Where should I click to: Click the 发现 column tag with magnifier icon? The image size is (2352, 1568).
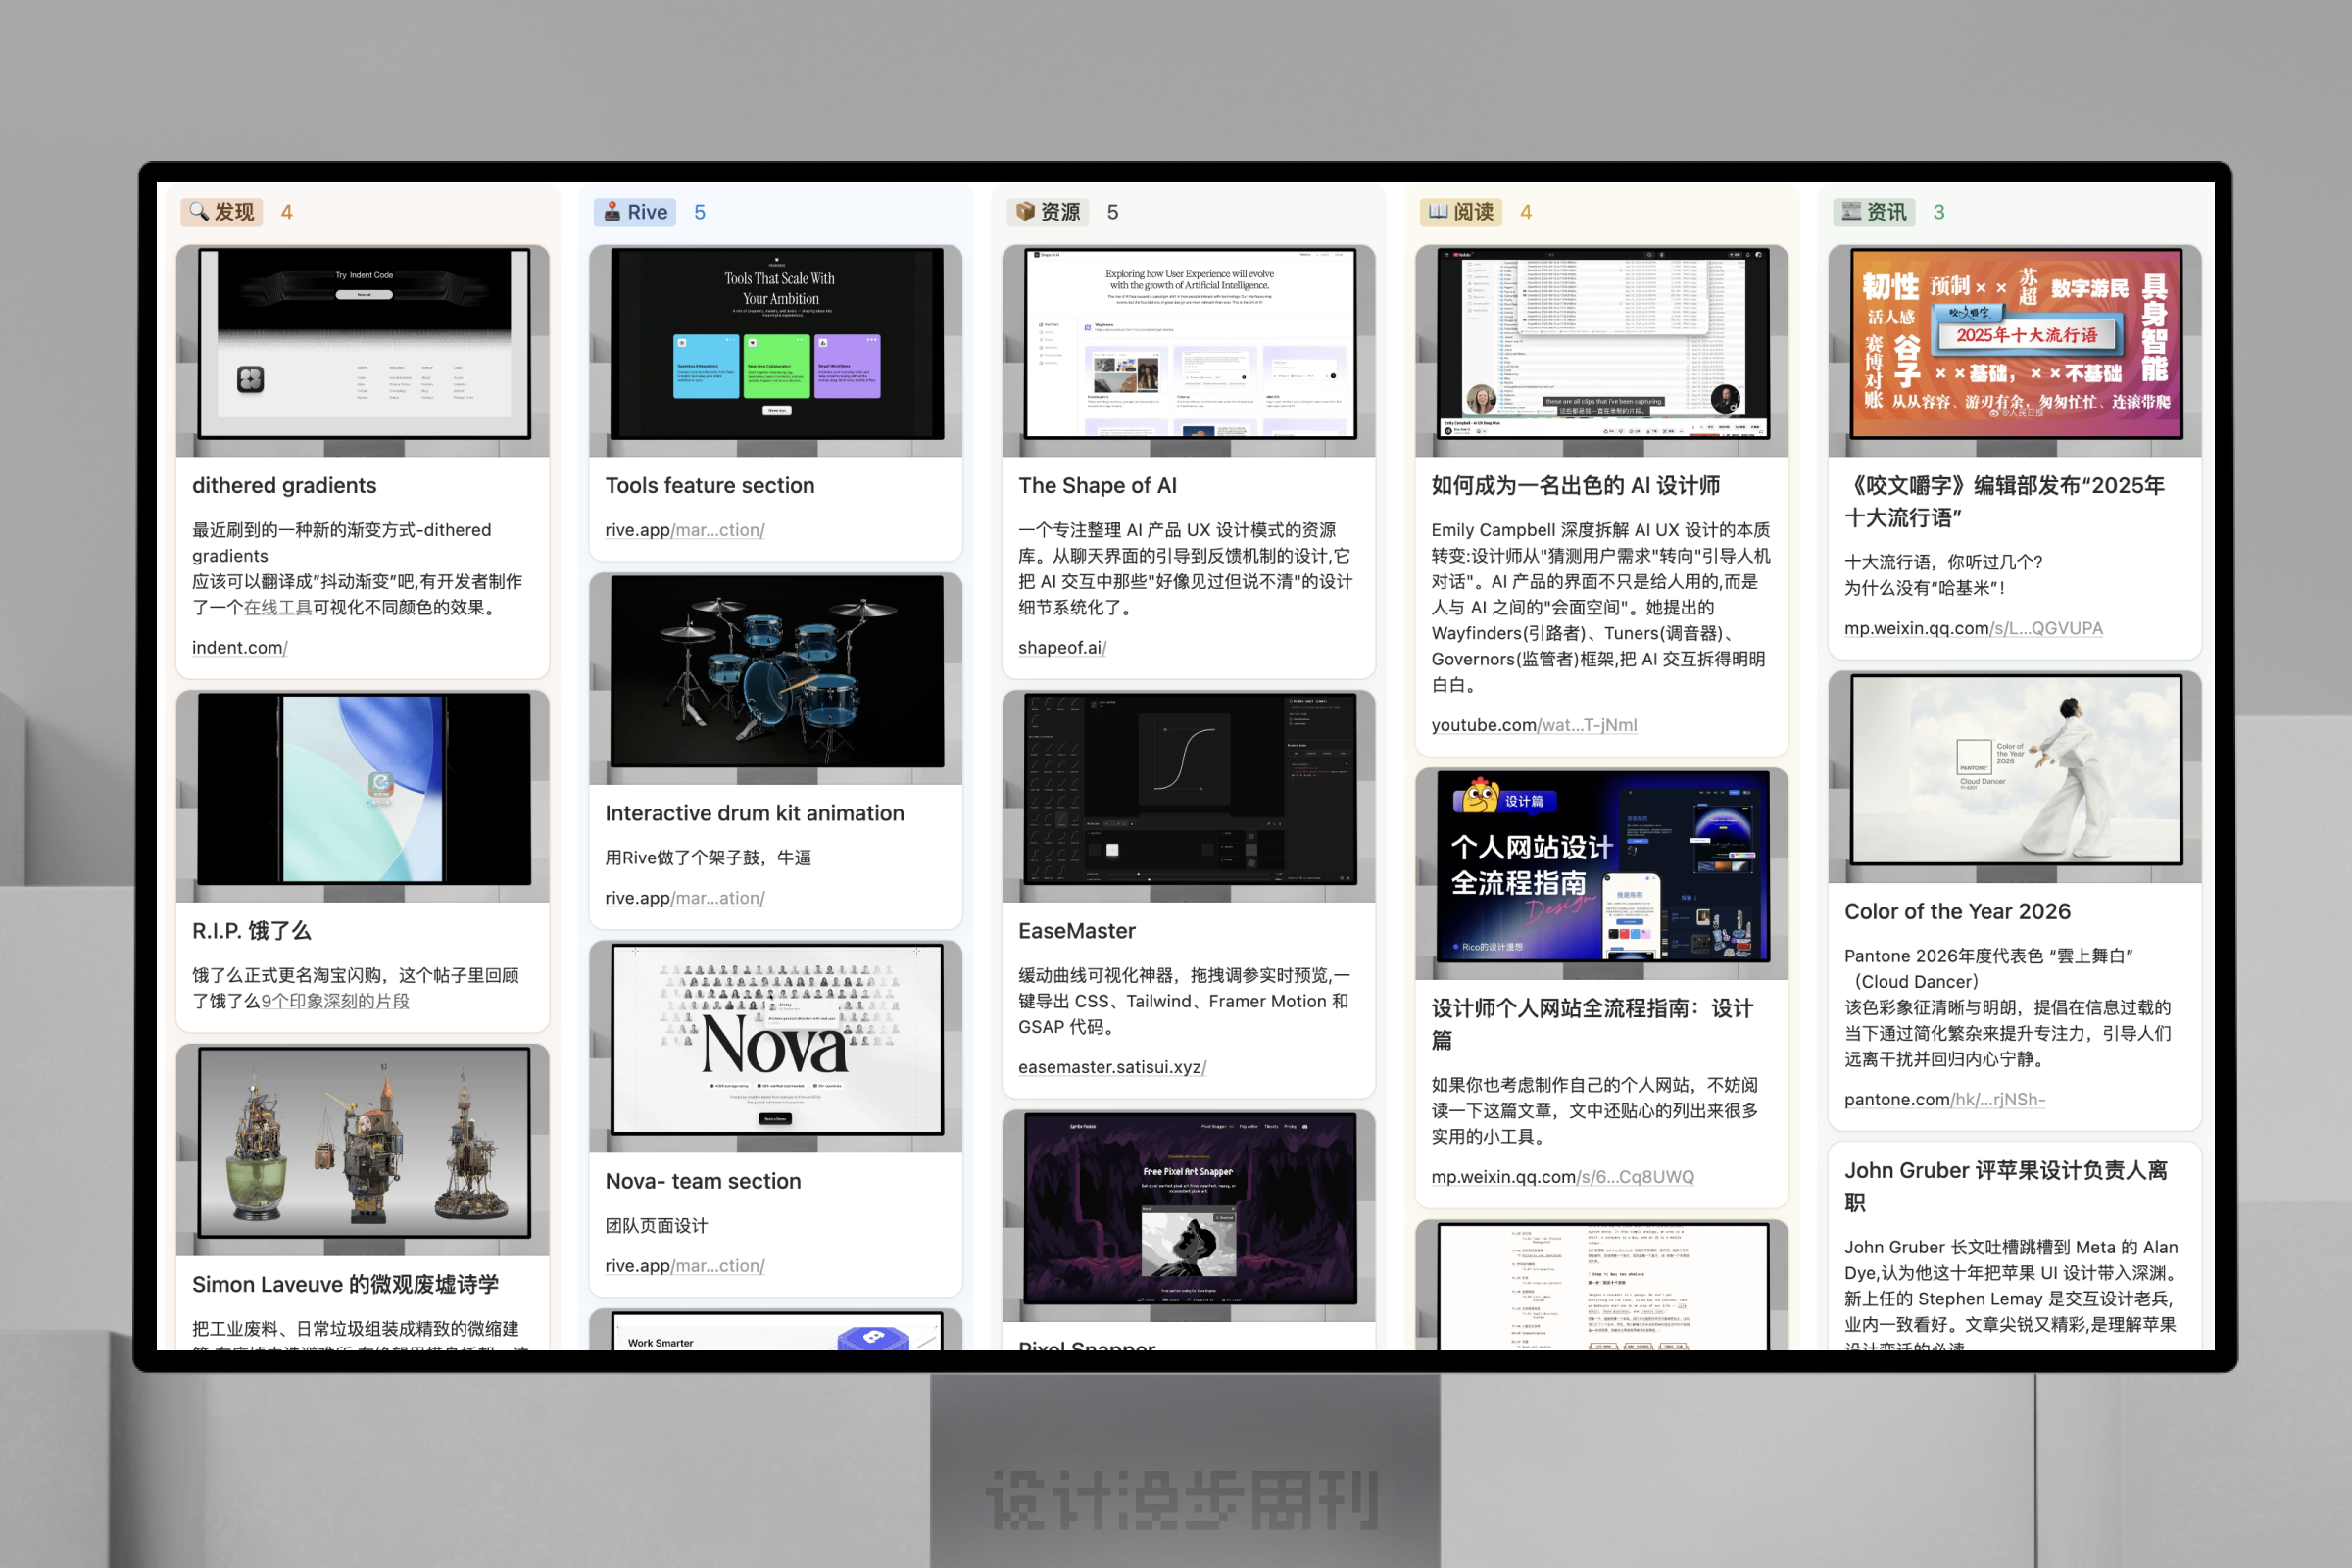pos(222,212)
